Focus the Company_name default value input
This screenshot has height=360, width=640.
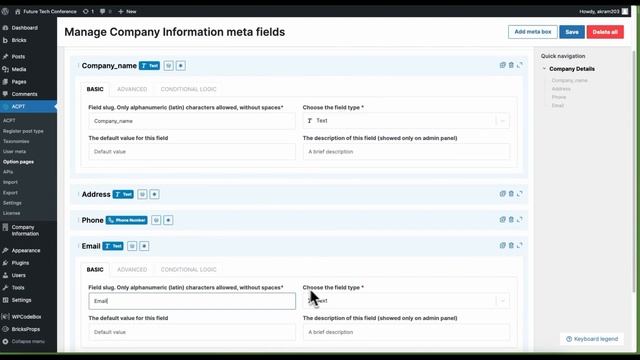coord(192,151)
